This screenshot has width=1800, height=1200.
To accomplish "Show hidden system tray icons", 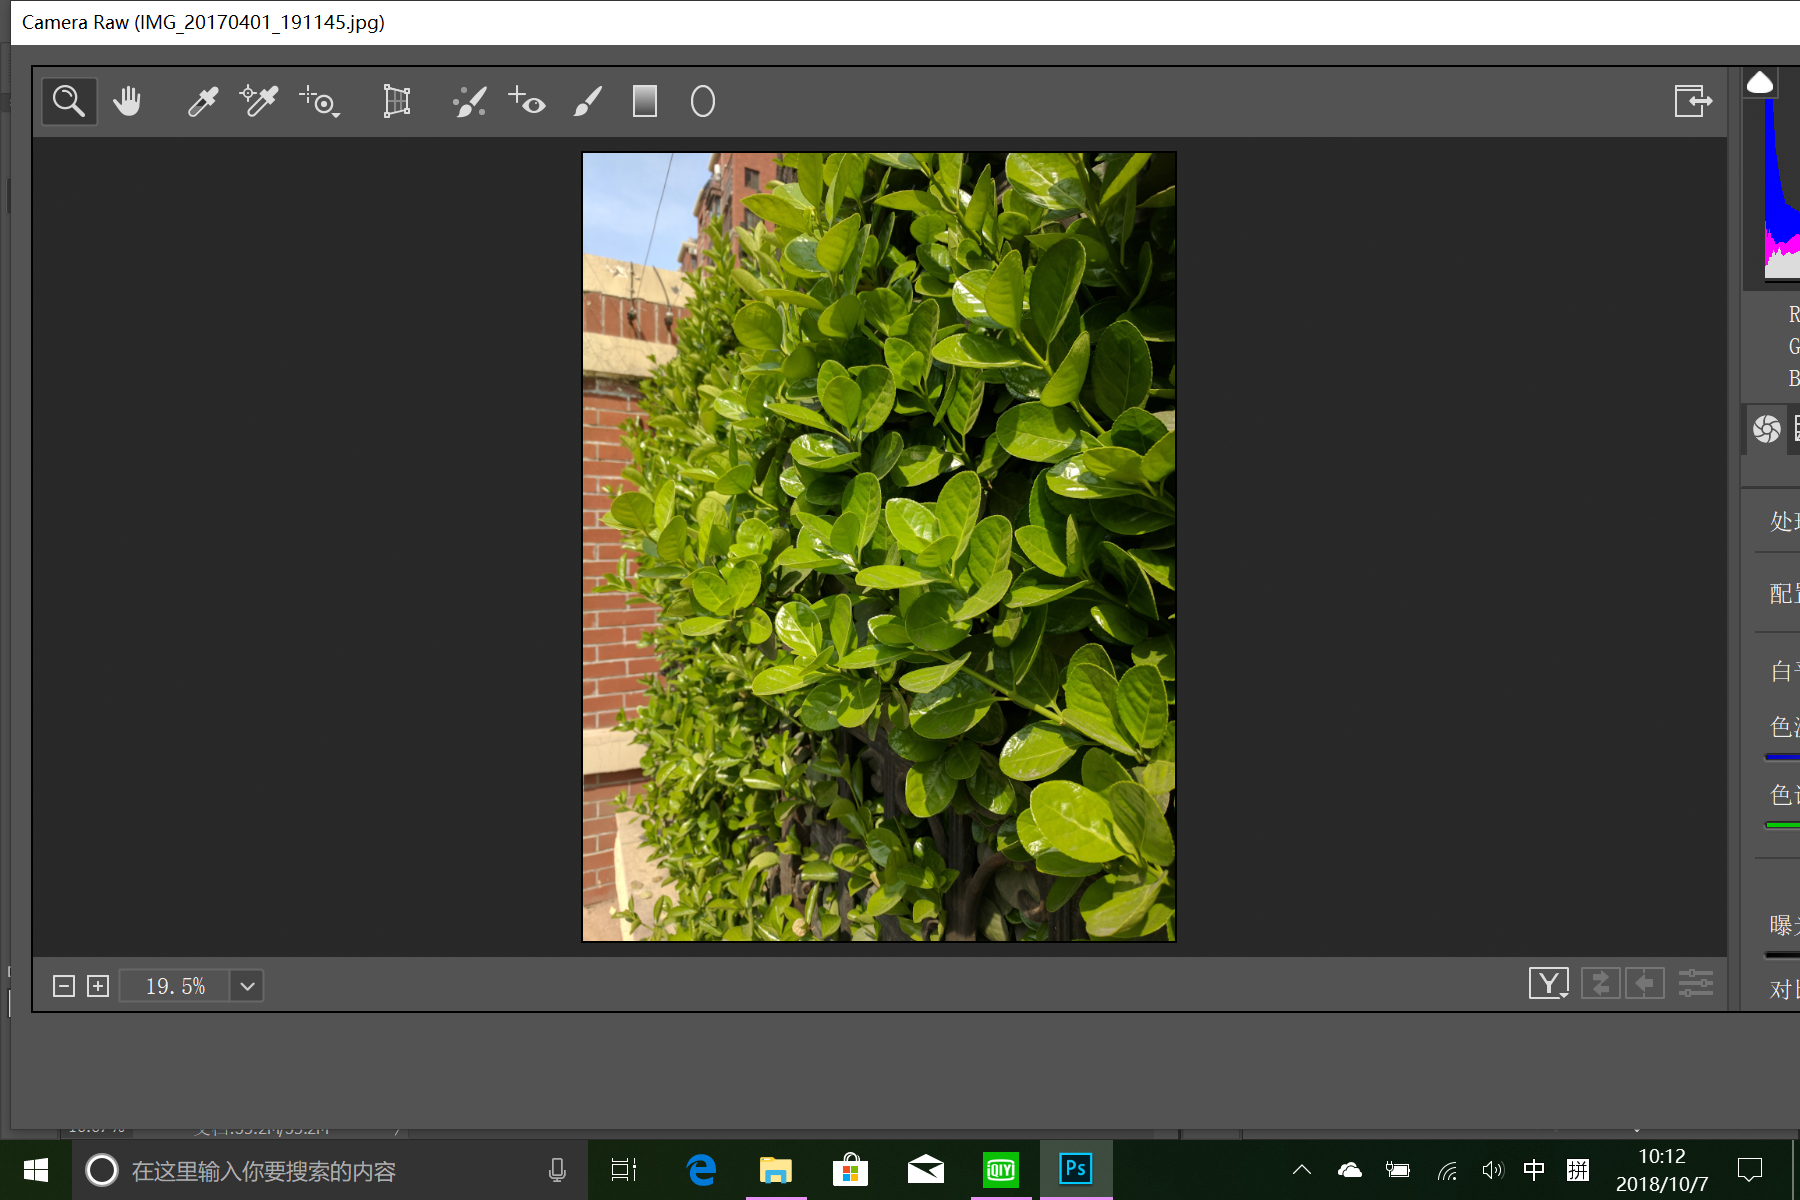I will tap(1302, 1170).
